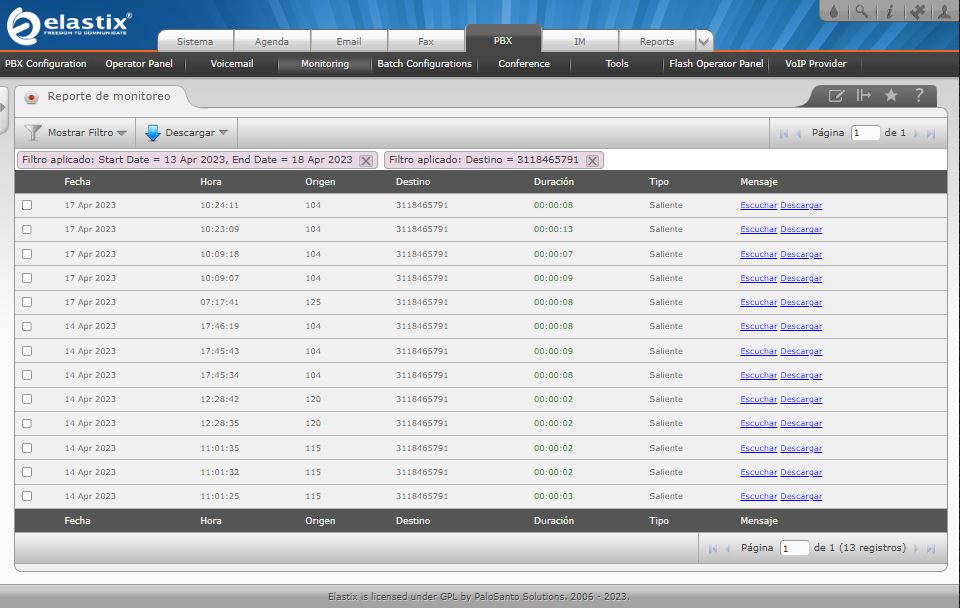
Task: Click the sticky note edit icon
Action: point(836,96)
